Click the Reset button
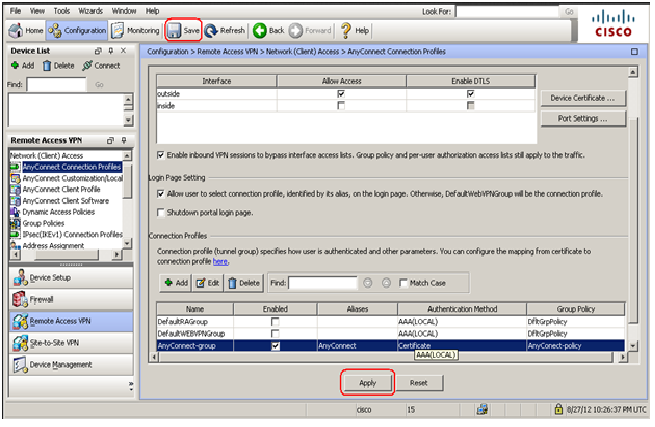 coord(419,383)
